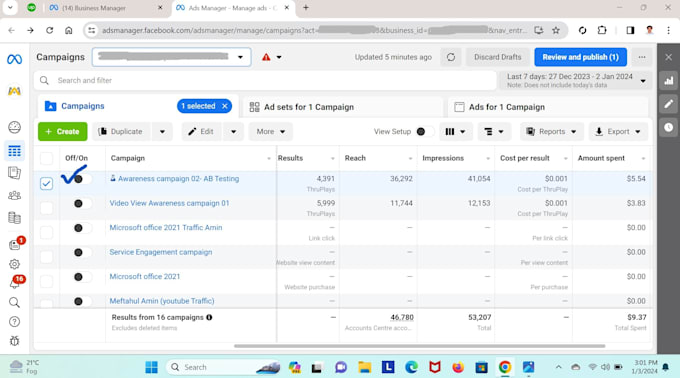Switch to Ad sets for 1 Campaign tab
Viewport: 680px width, 378px height.
tap(343, 107)
